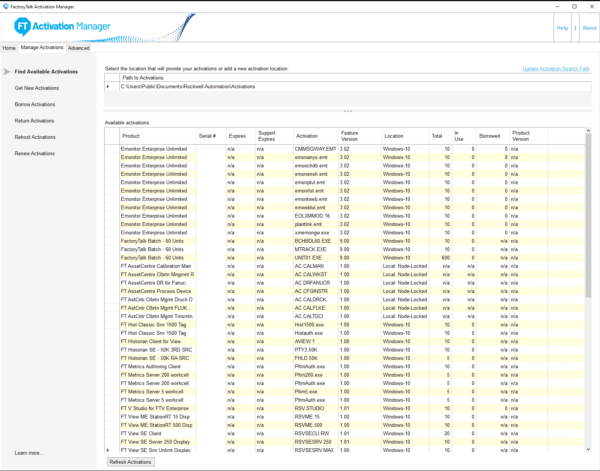Viewport: 600px width, 471px height.
Task: Switch to the Home tab
Action: pyautogui.click(x=9, y=48)
